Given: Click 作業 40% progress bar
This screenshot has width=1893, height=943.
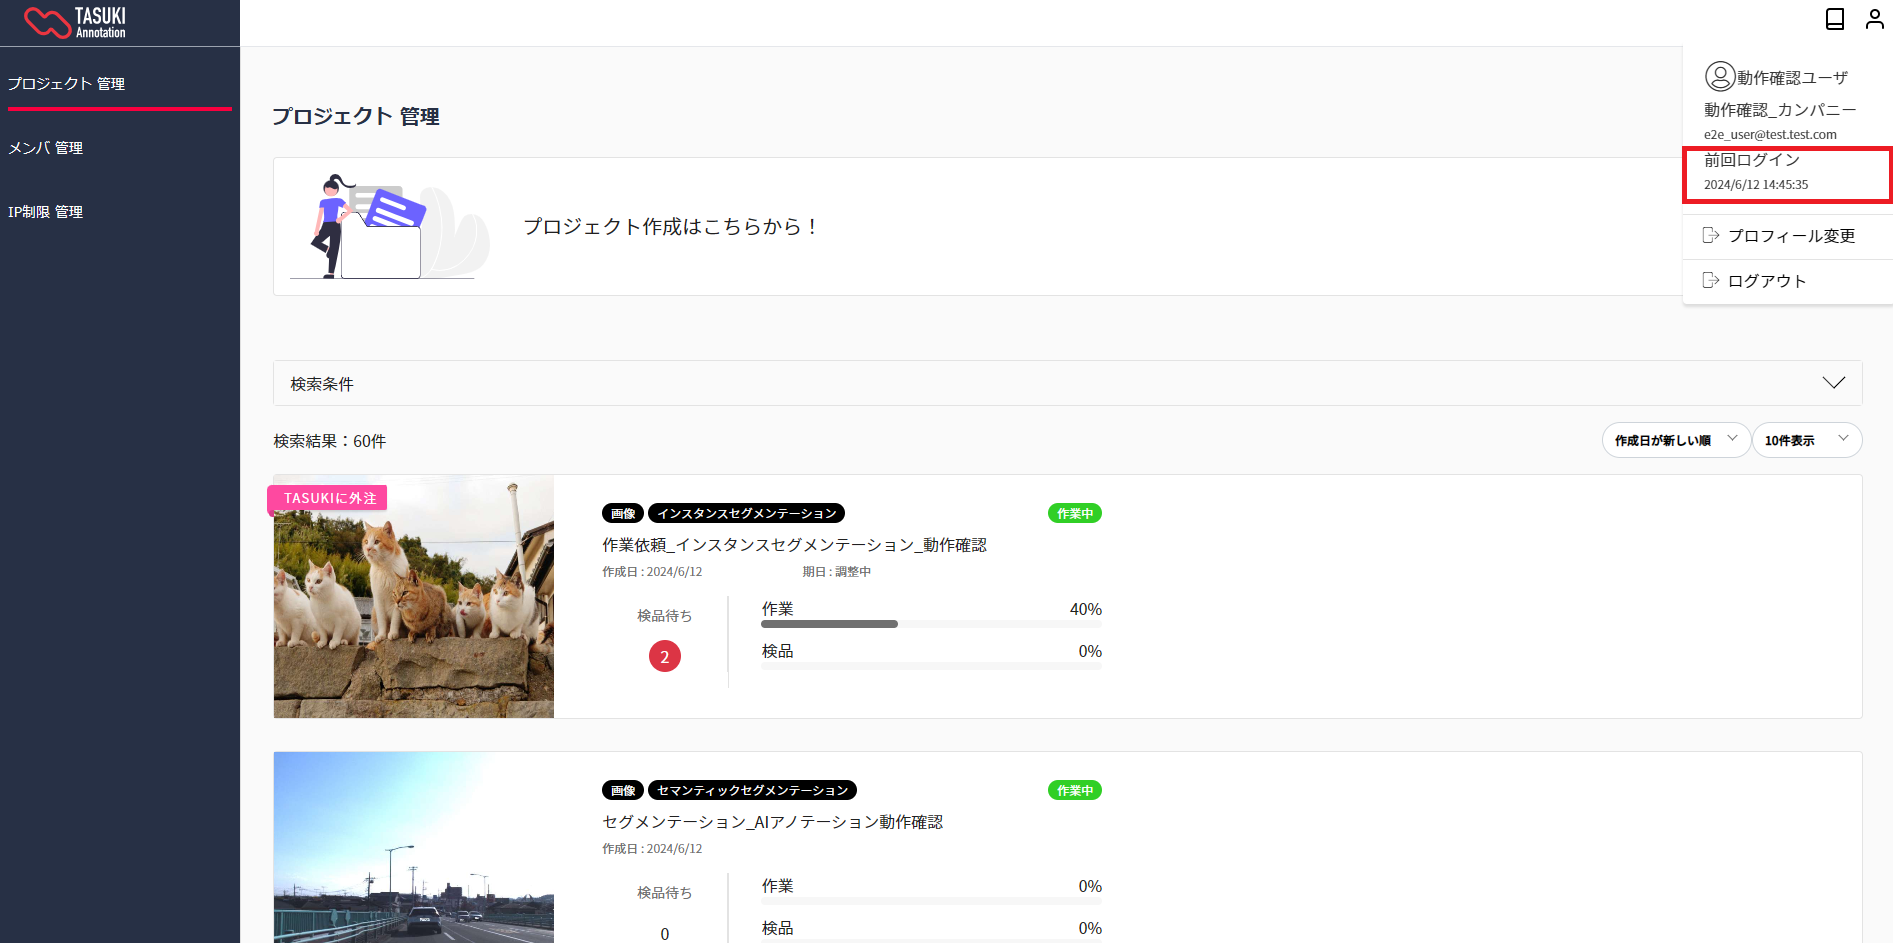Looking at the screenshot, I should (931, 624).
